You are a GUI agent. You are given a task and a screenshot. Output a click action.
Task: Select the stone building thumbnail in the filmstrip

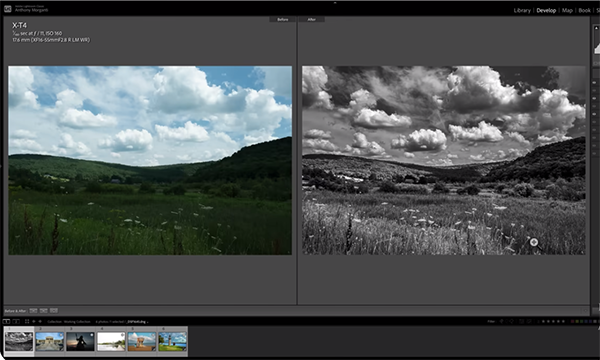(50, 341)
